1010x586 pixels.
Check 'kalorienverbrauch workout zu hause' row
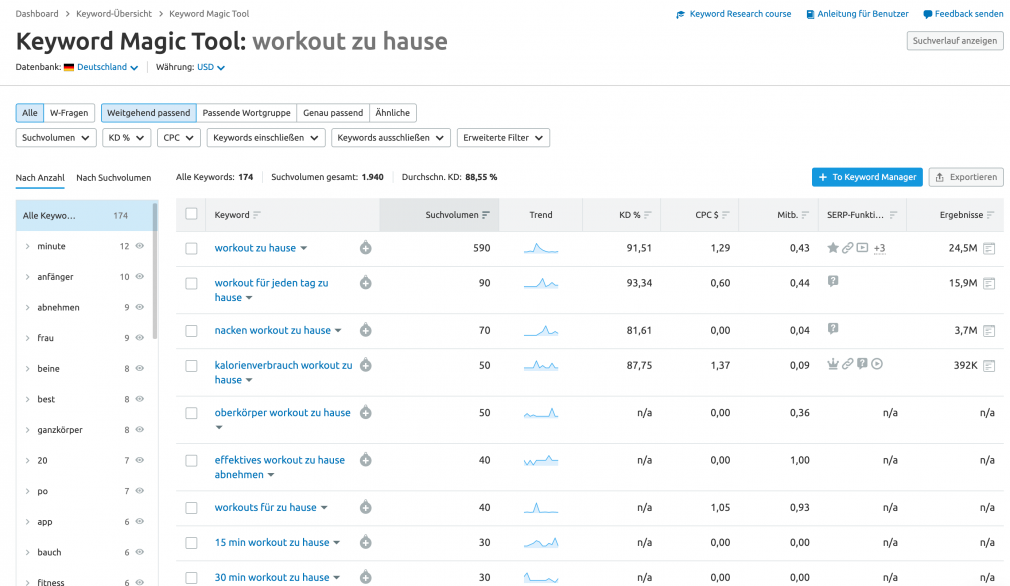[x=191, y=366]
